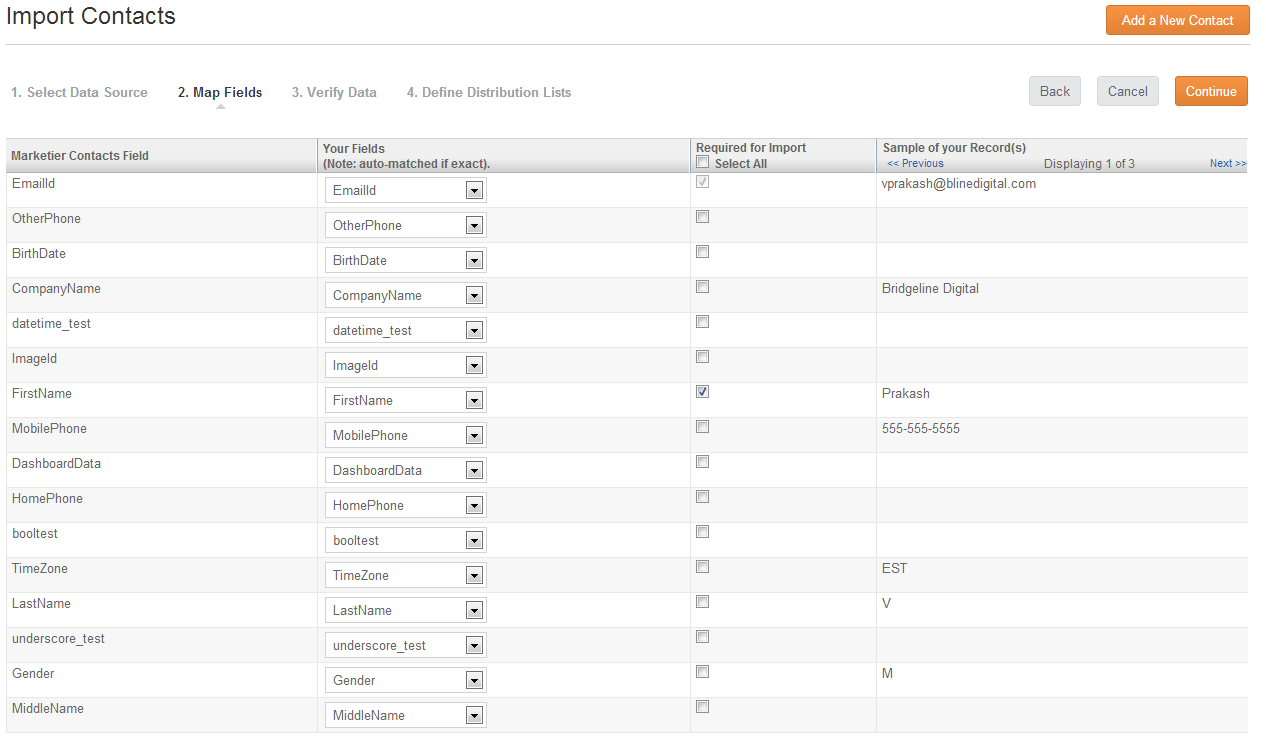Open the FirstName mapping dropdown
This screenshot has width=1266, height=750.
(x=406, y=400)
